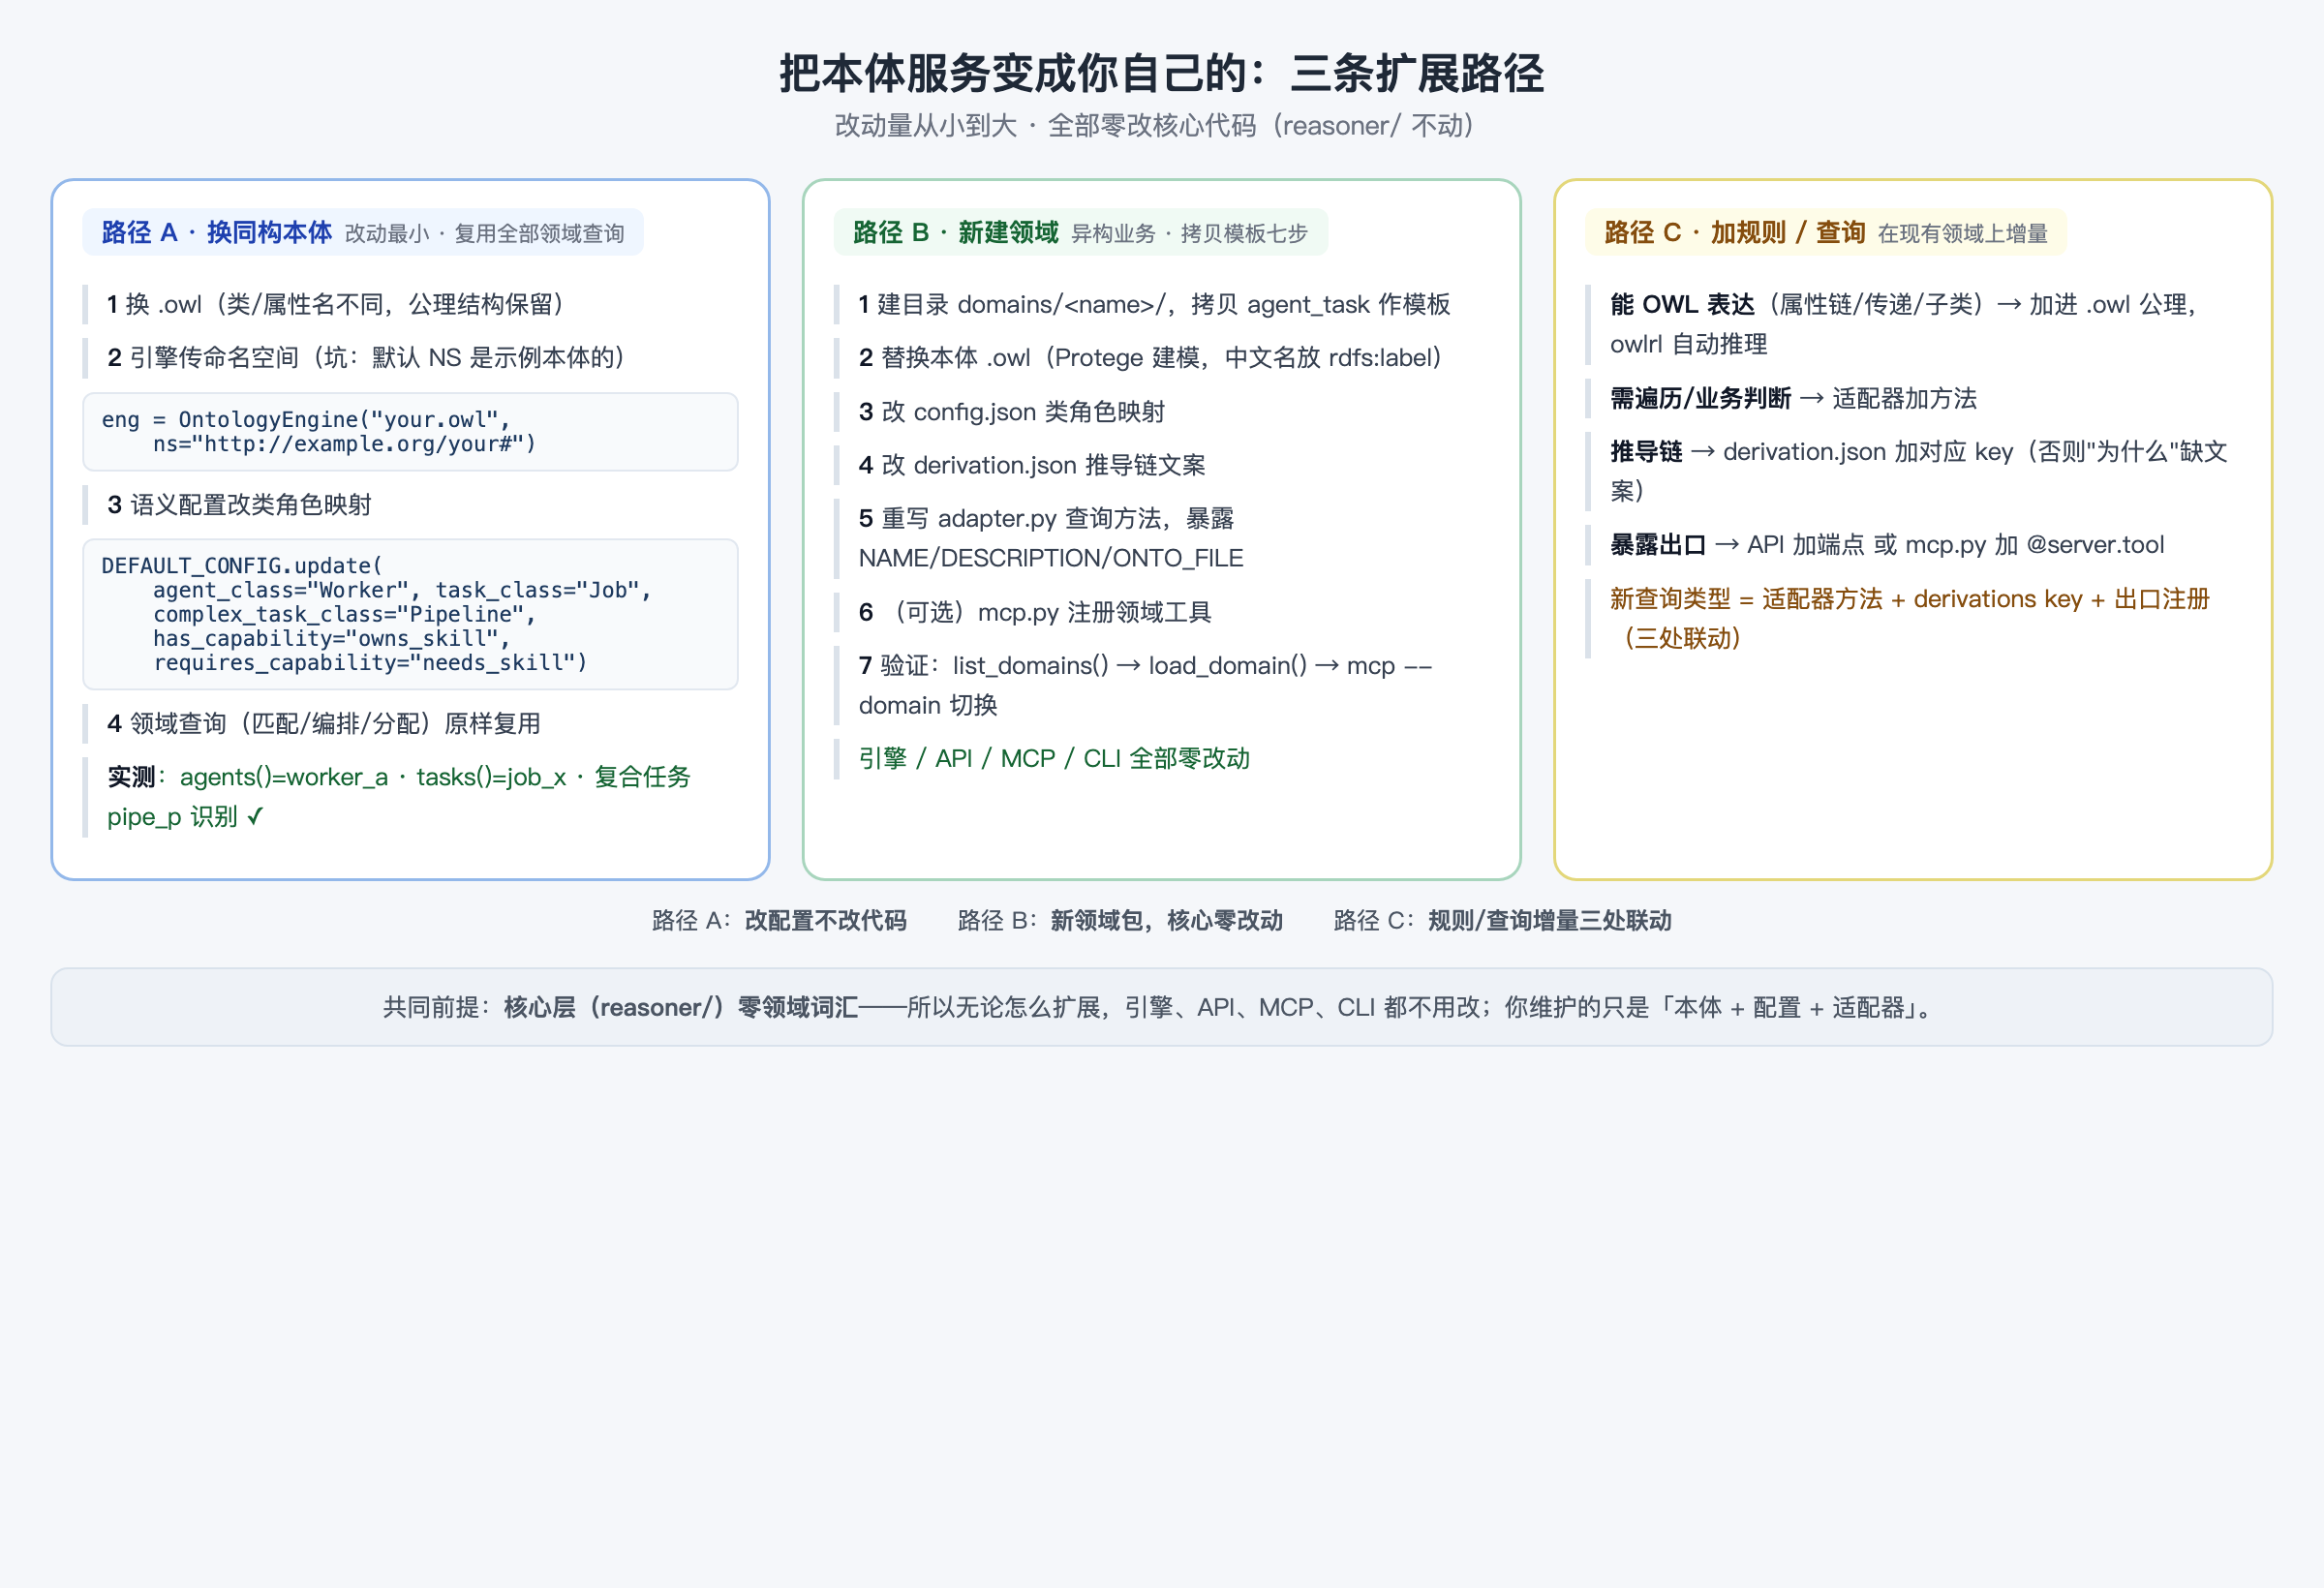The height and width of the screenshot is (1588, 2324).
Task: Click step 4 领域查询 原样复用
Action: (411, 724)
